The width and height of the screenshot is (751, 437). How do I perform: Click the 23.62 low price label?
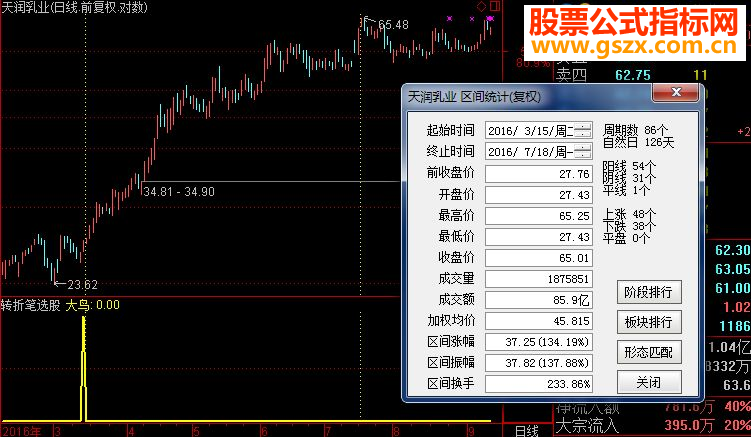[82, 285]
